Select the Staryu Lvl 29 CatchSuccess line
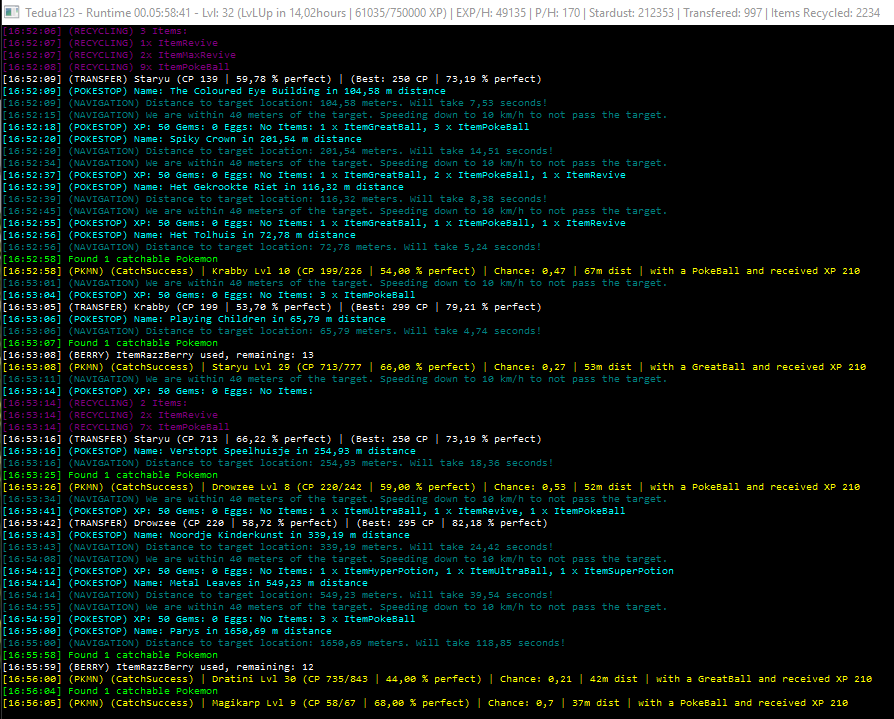Viewport: 894px width, 719px height. 434,367
